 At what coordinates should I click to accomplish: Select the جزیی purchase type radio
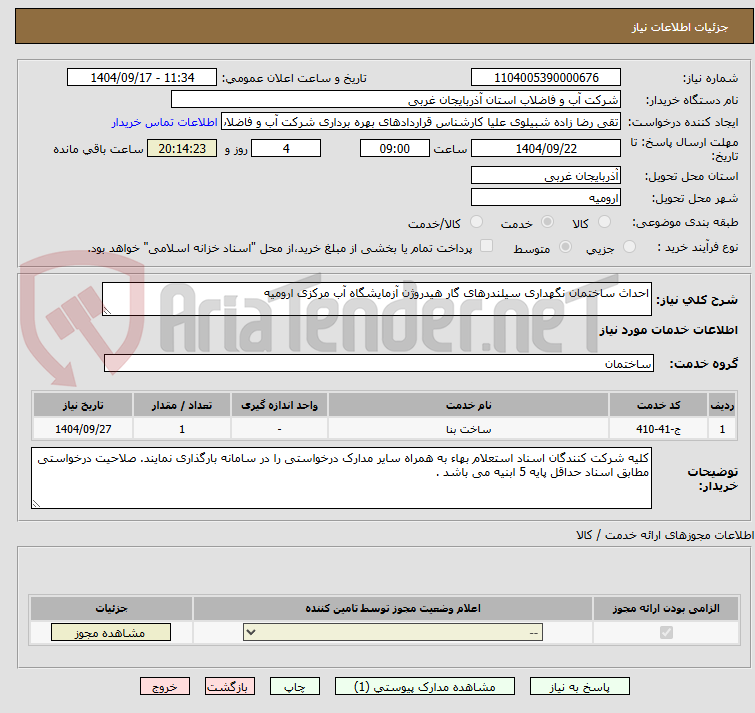point(629,247)
